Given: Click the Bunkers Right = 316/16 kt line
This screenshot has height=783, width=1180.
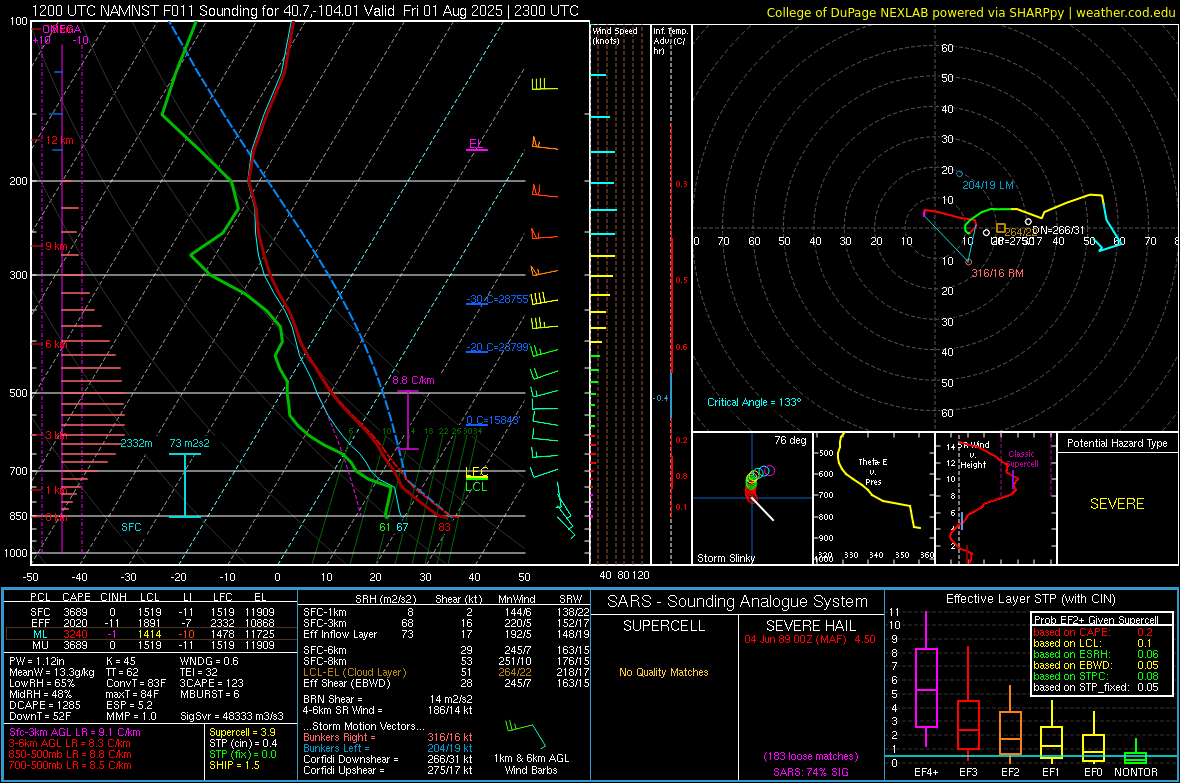Looking at the screenshot, I should click(388, 737).
